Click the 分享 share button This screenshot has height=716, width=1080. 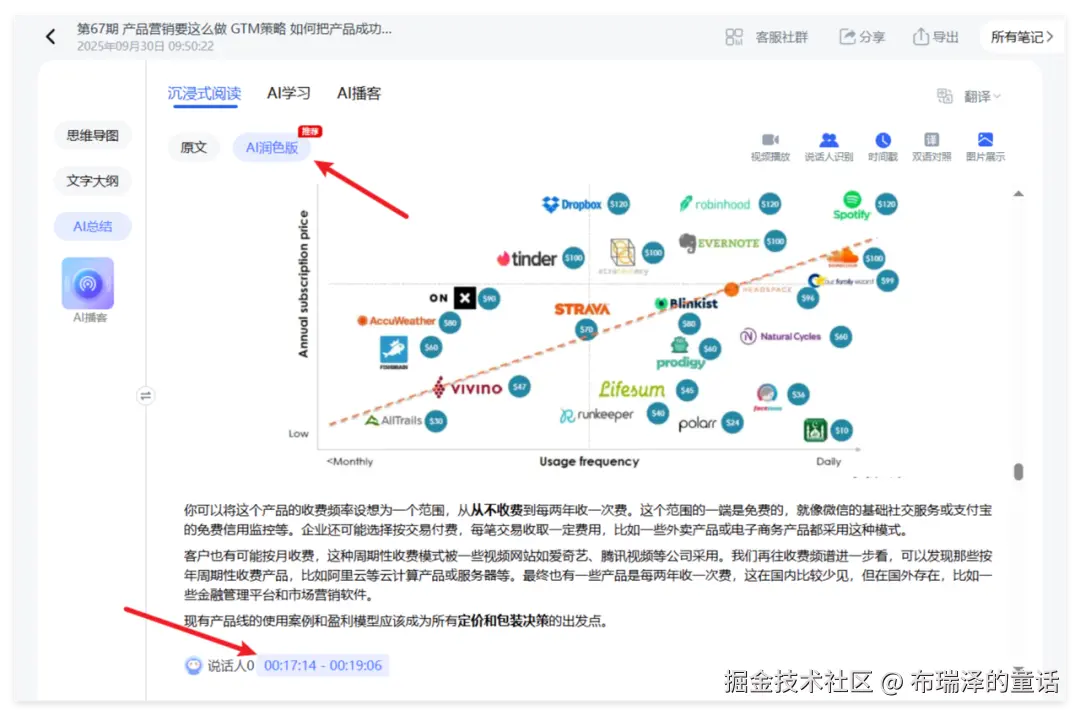pyautogui.click(x=862, y=36)
